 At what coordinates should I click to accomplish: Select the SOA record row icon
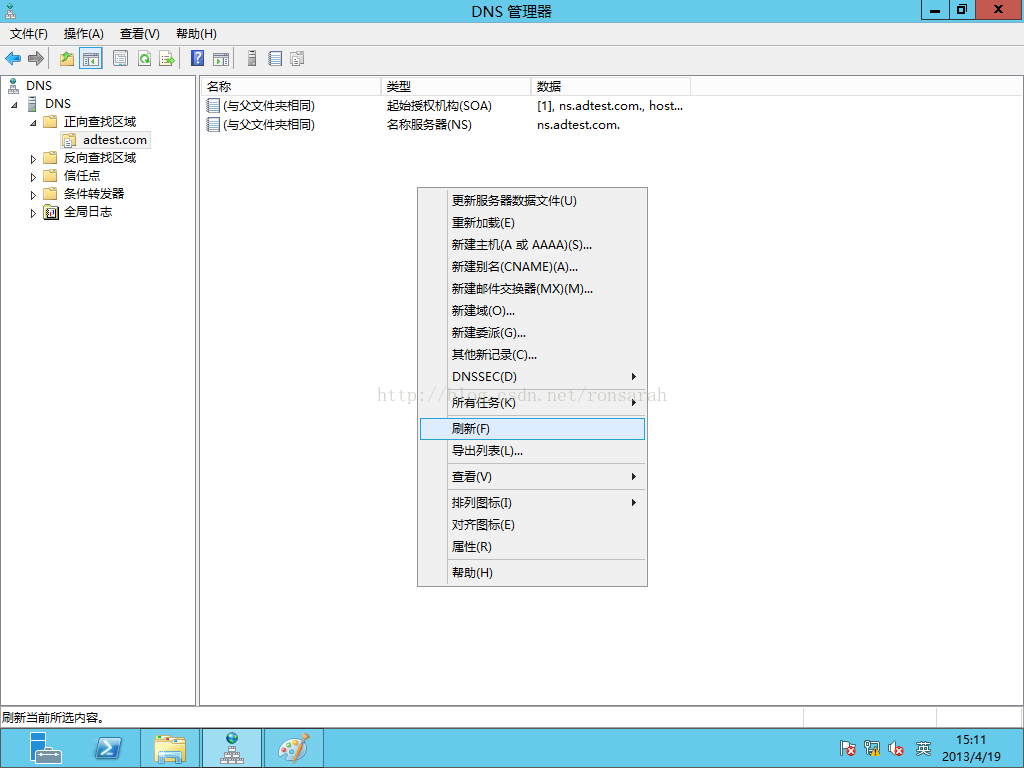(x=213, y=105)
